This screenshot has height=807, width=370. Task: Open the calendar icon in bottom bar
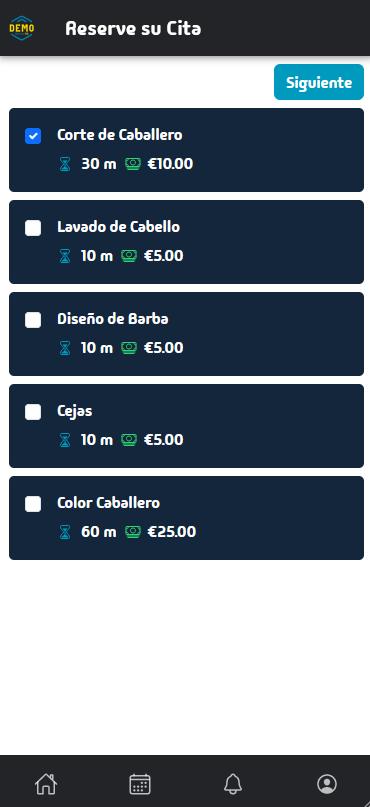[x=139, y=784]
